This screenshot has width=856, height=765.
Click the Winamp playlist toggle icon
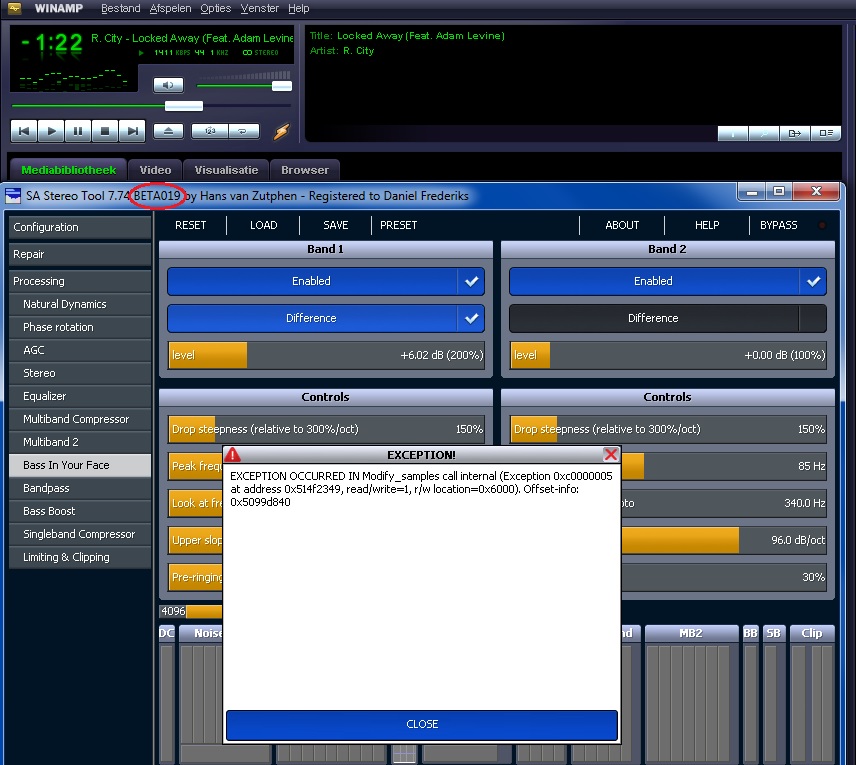(826, 133)
